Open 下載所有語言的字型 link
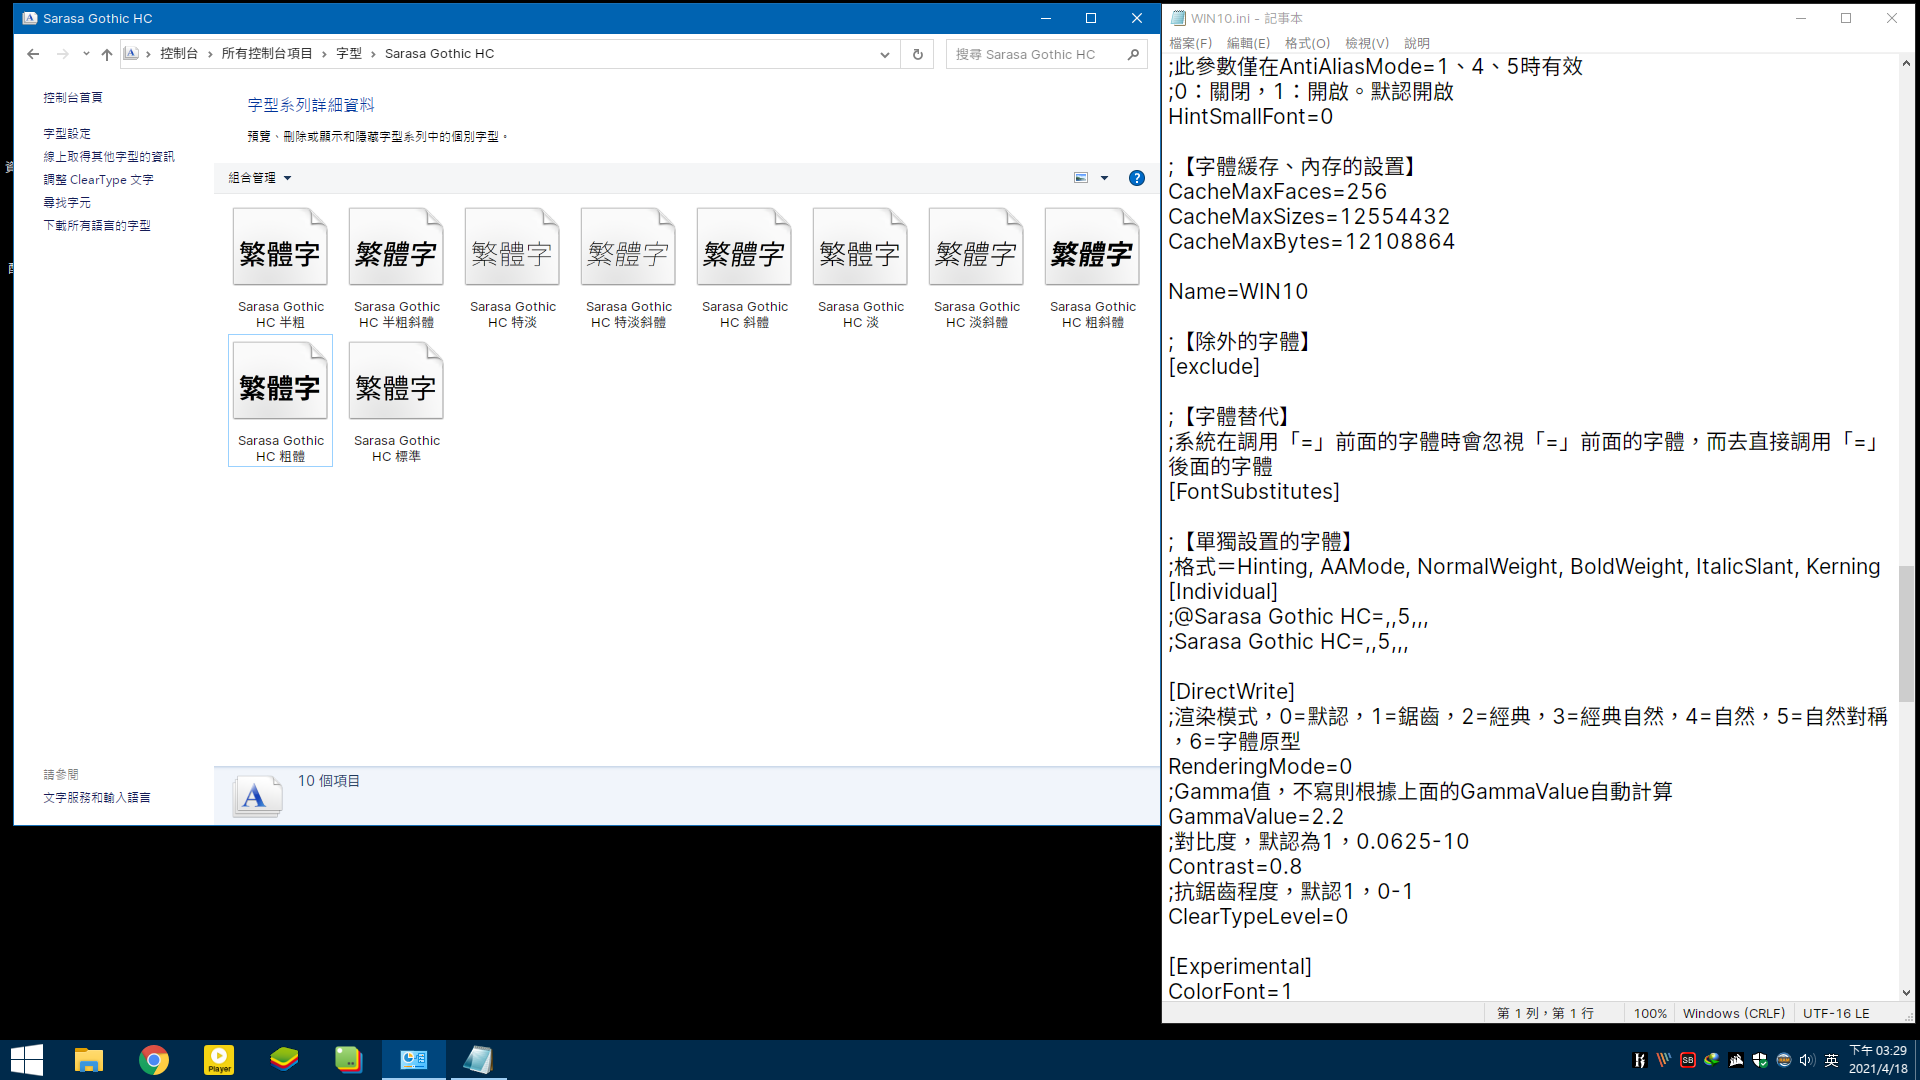 97,226
